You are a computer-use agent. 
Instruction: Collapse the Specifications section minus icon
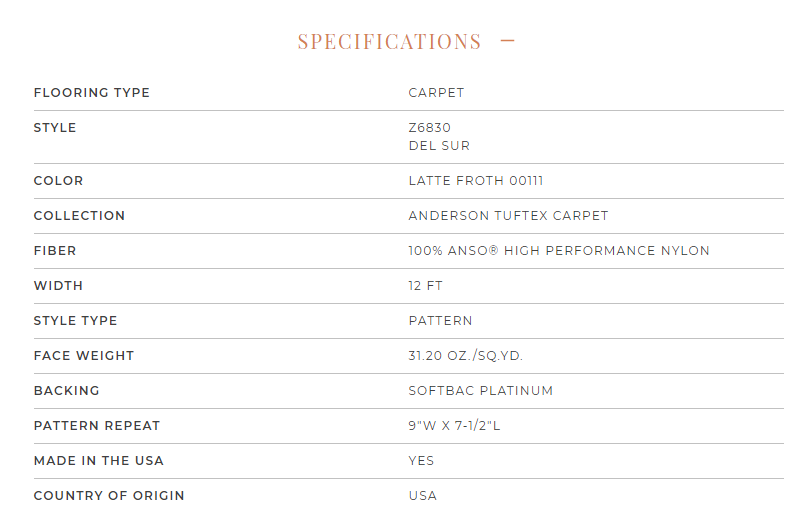pyautogui.click(x=508, y=40)
